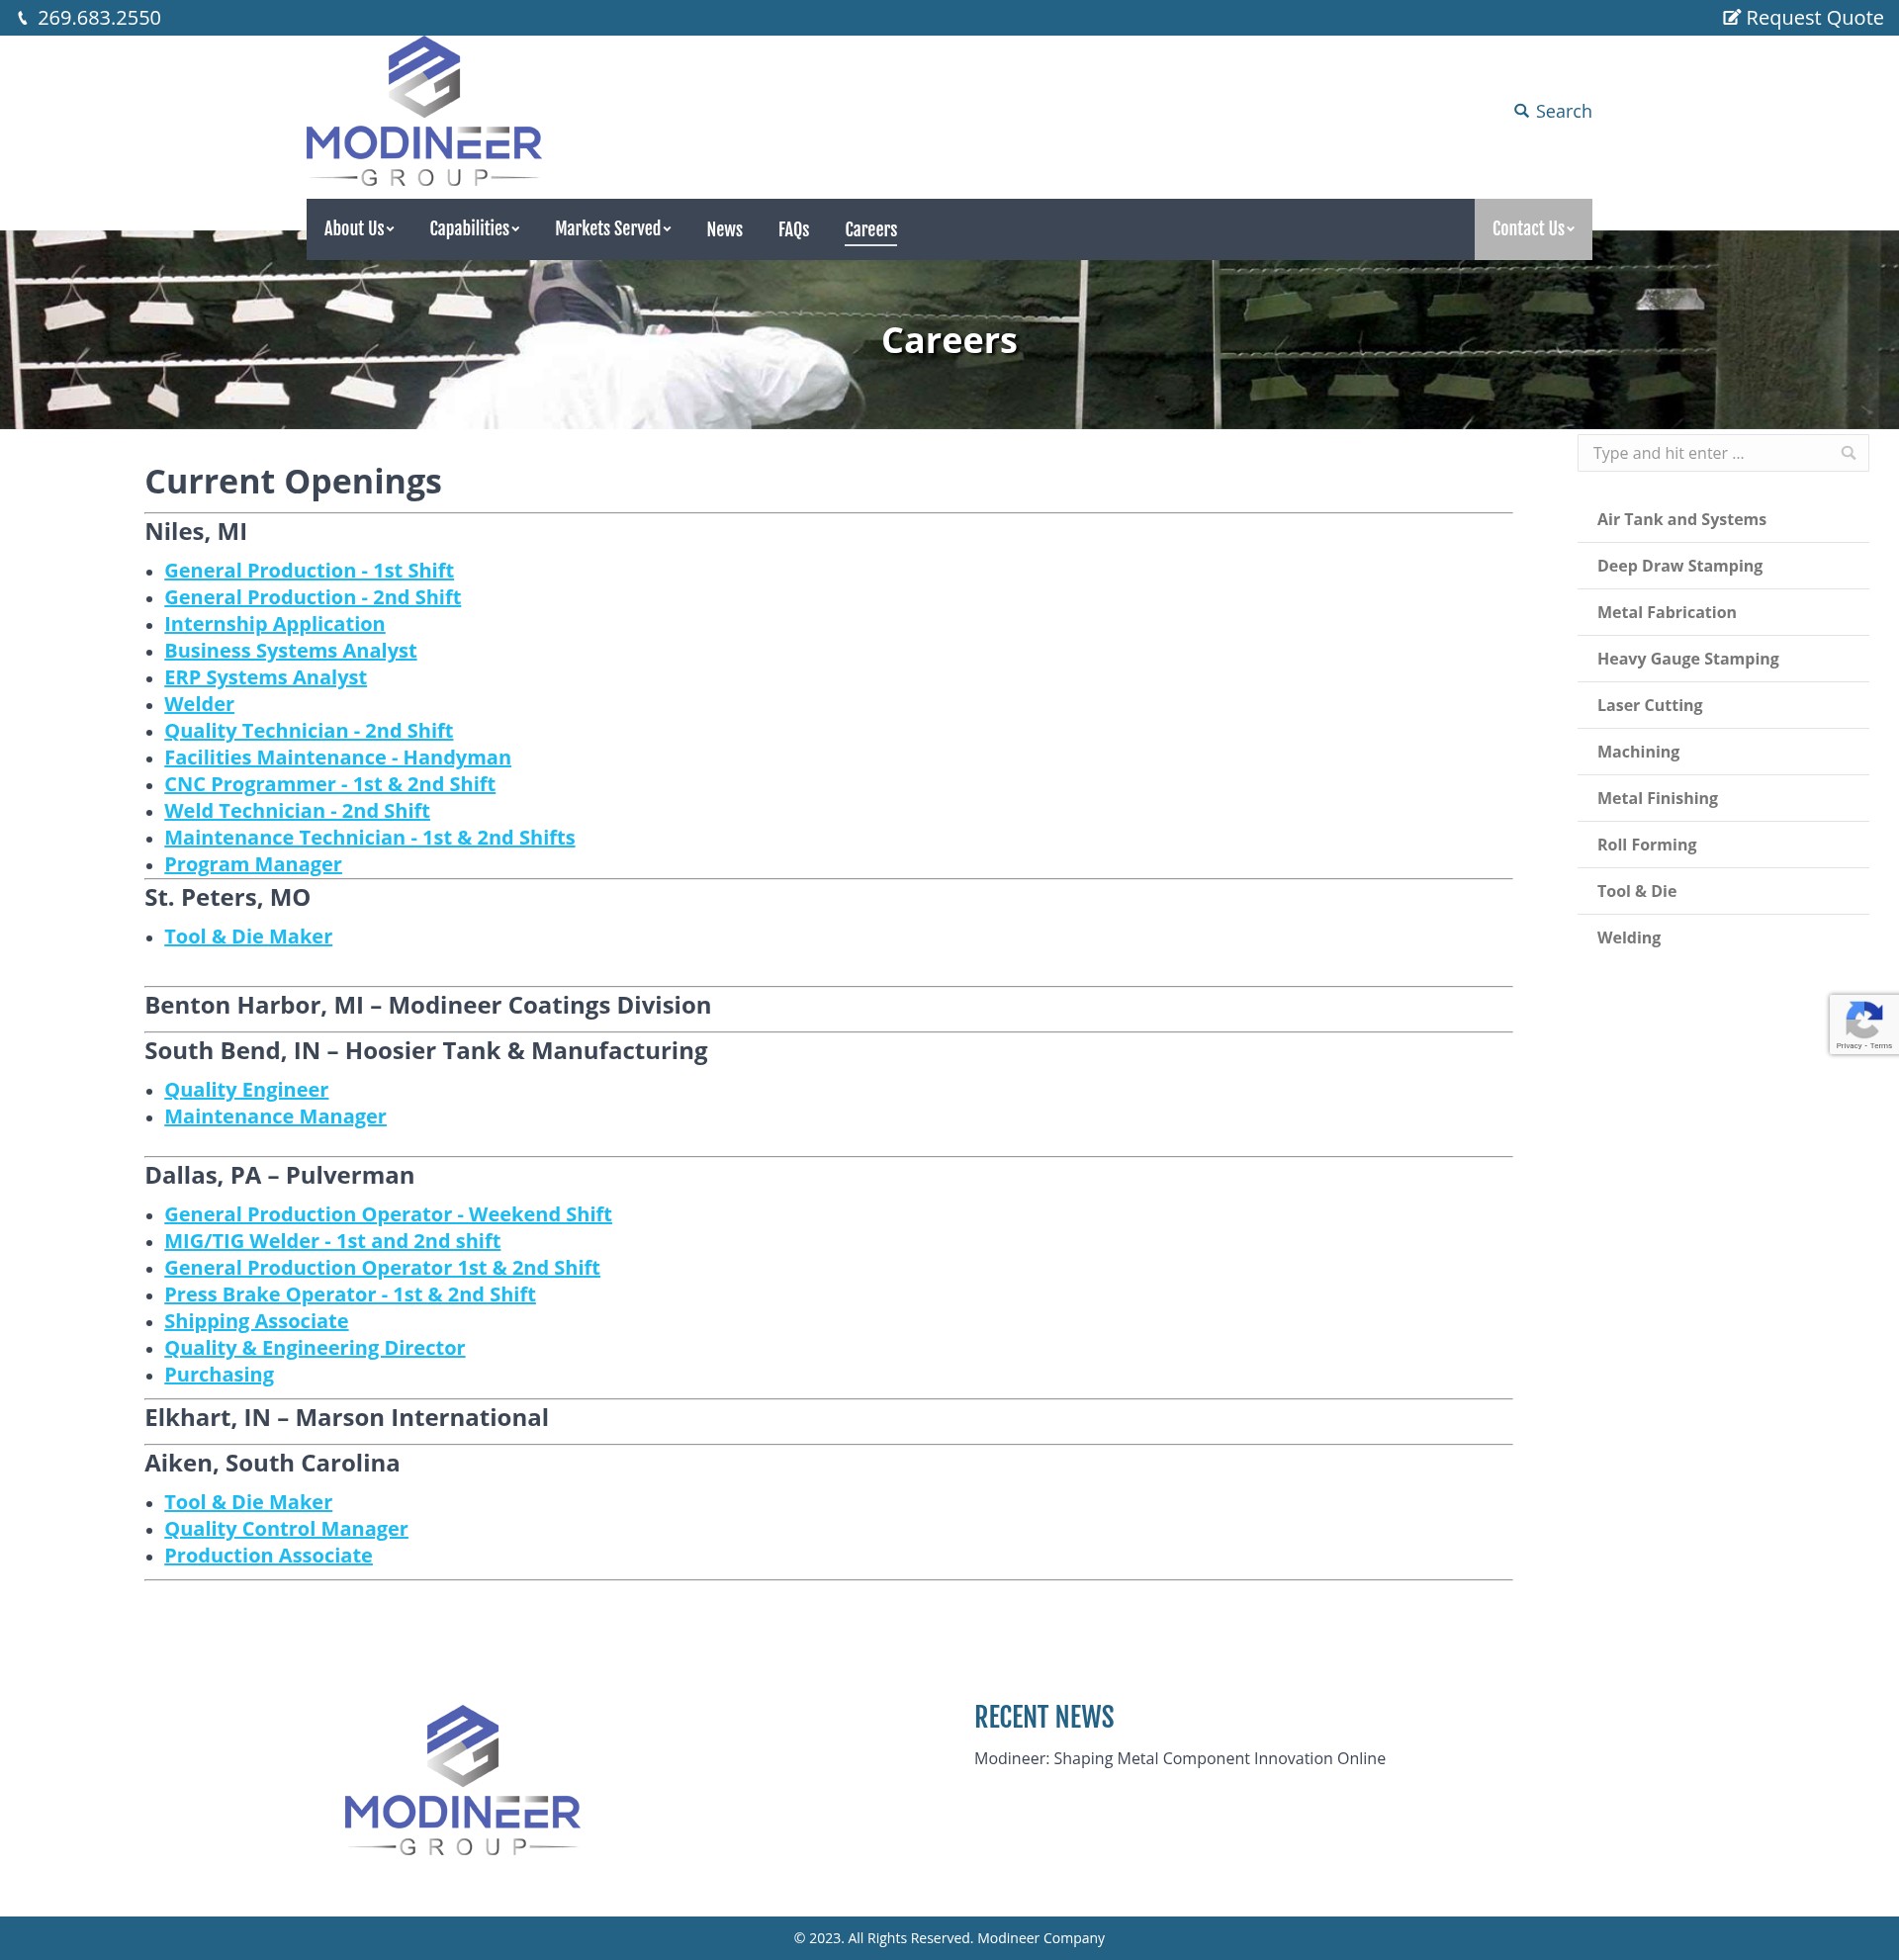Image resolution: width=1899 pixels, height=1960 pixels.
Task: Open Quality & Engineering Director link
Action: (x=314, y=1348)
